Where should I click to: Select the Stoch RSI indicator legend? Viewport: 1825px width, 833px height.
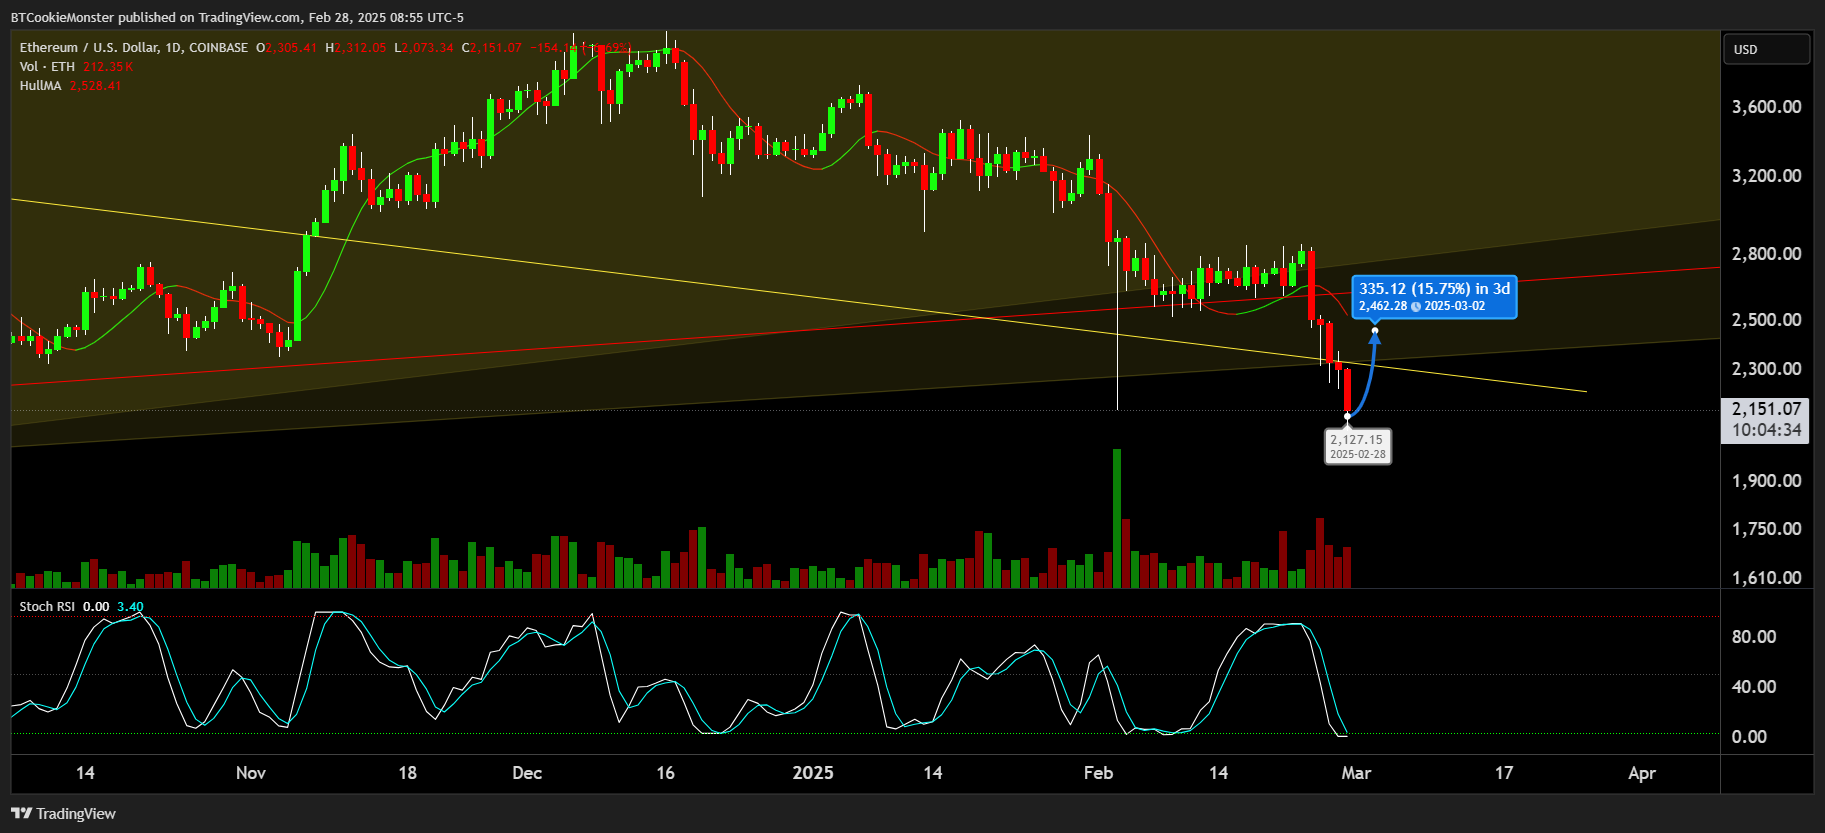click(x=47, y=607)
